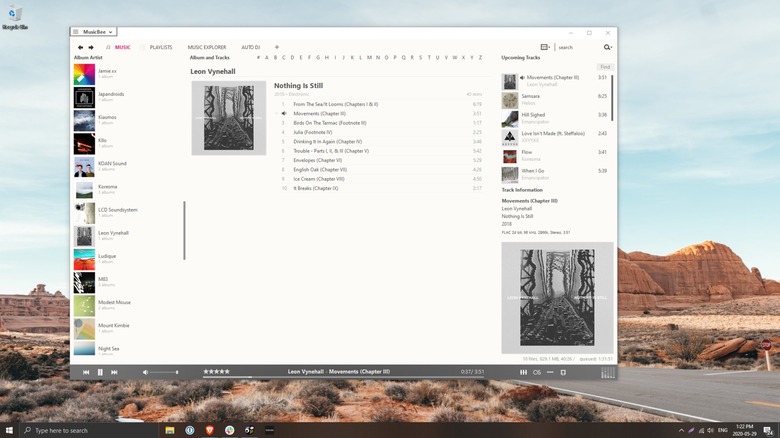780x438 pixels.
Task: Select track Ice Cream (Chapter VIII)
Action: coord(381,179)
